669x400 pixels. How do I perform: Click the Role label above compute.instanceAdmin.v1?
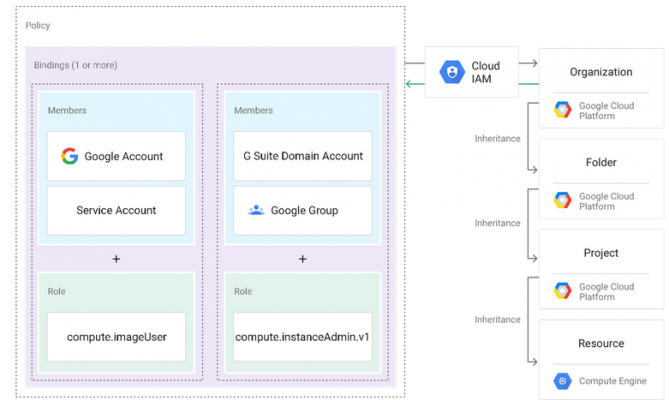click(x=243, y=291)
